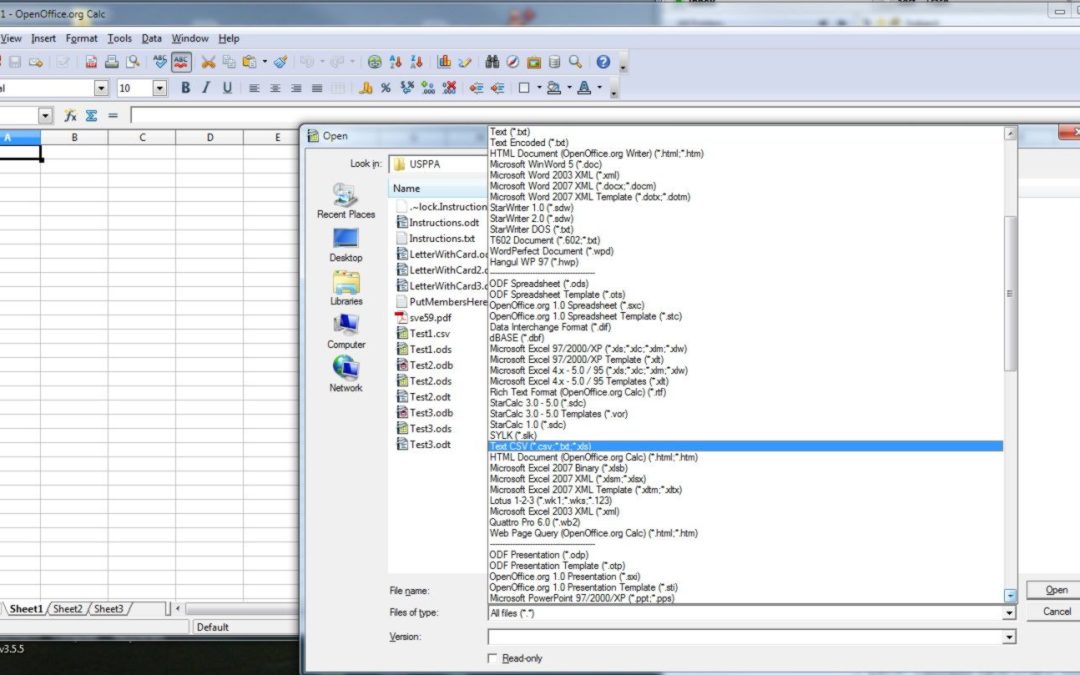Click the Percent number format icon
The width and height of the screenshot is (1080, 675).
pos(385,88)
